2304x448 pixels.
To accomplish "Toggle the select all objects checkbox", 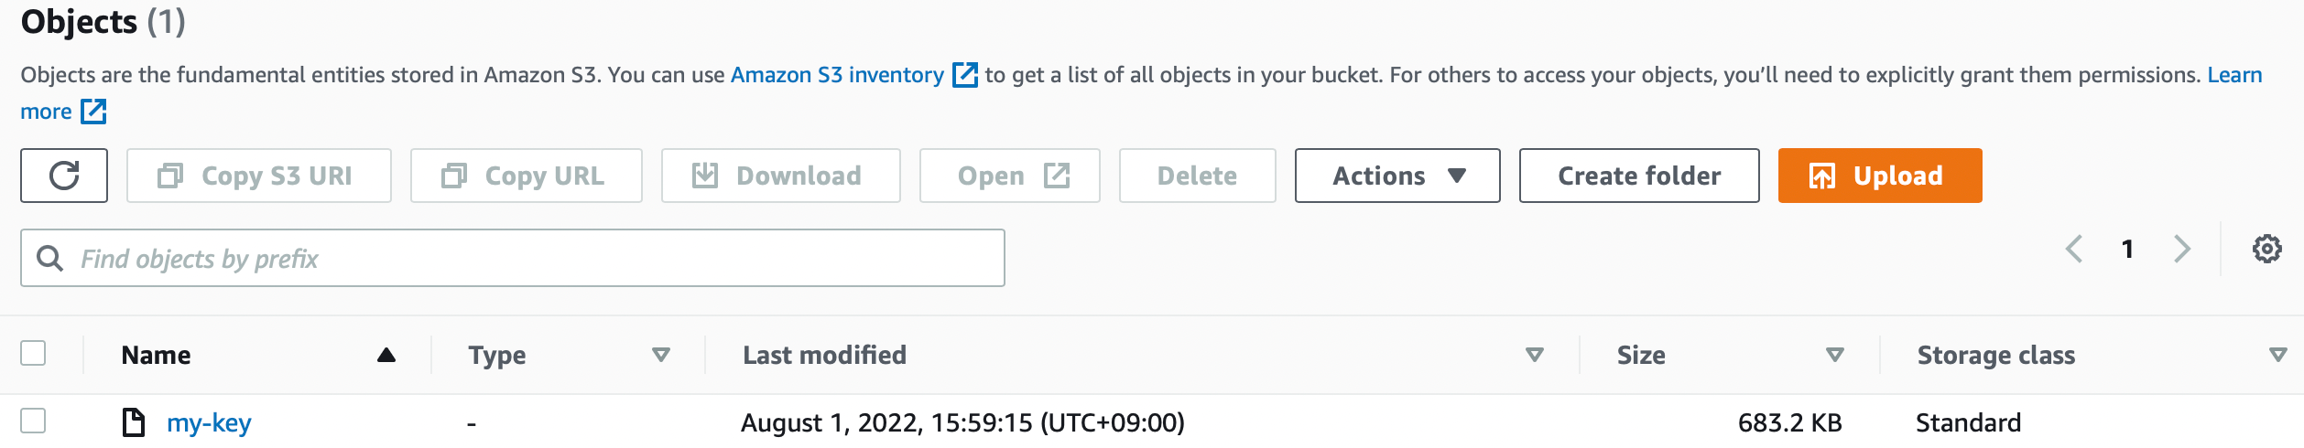I will tap(33, 353).
